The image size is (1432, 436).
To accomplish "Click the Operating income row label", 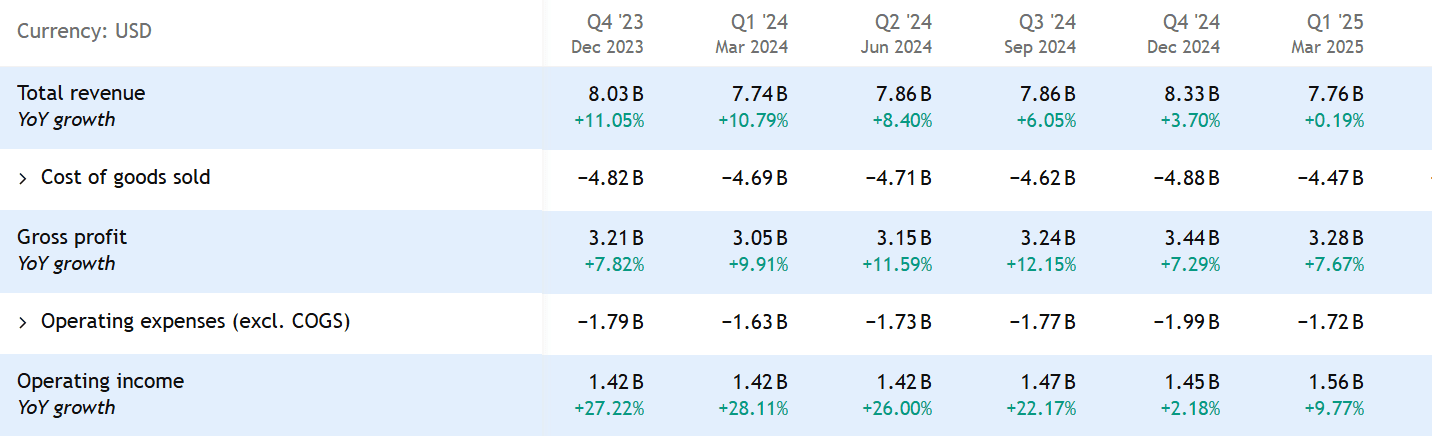I will click(x=100, y=381).
